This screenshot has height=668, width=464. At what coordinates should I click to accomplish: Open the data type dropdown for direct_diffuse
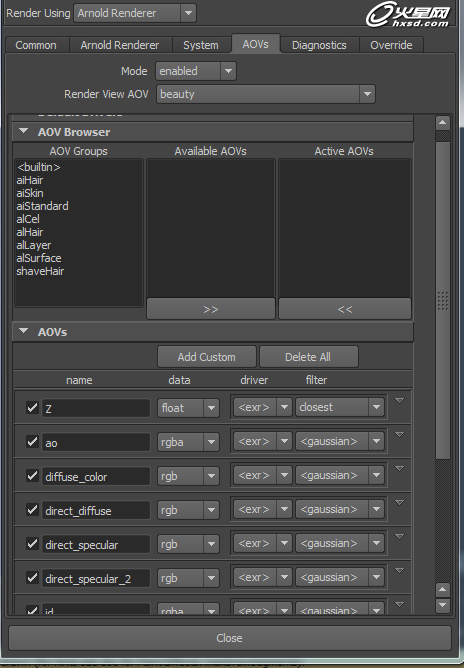coord(188,510)
